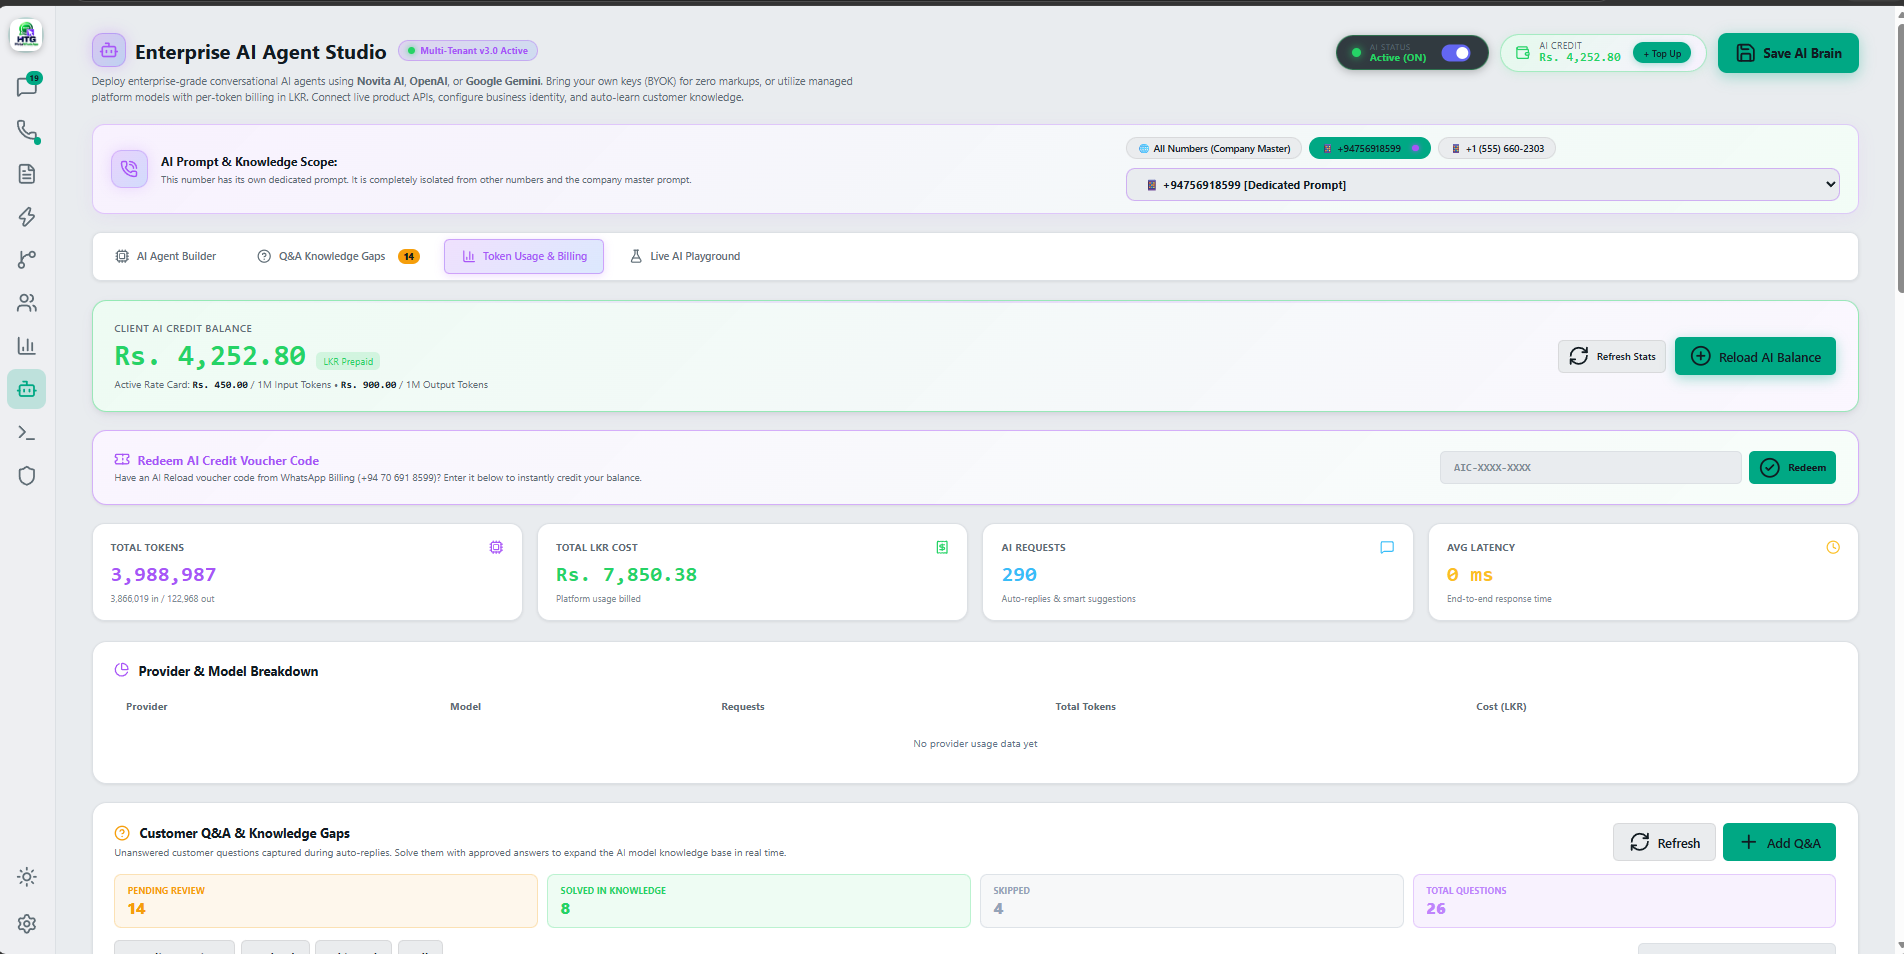Switch to Q&A Knowledge Gaps tab

(x=338, y=257)
